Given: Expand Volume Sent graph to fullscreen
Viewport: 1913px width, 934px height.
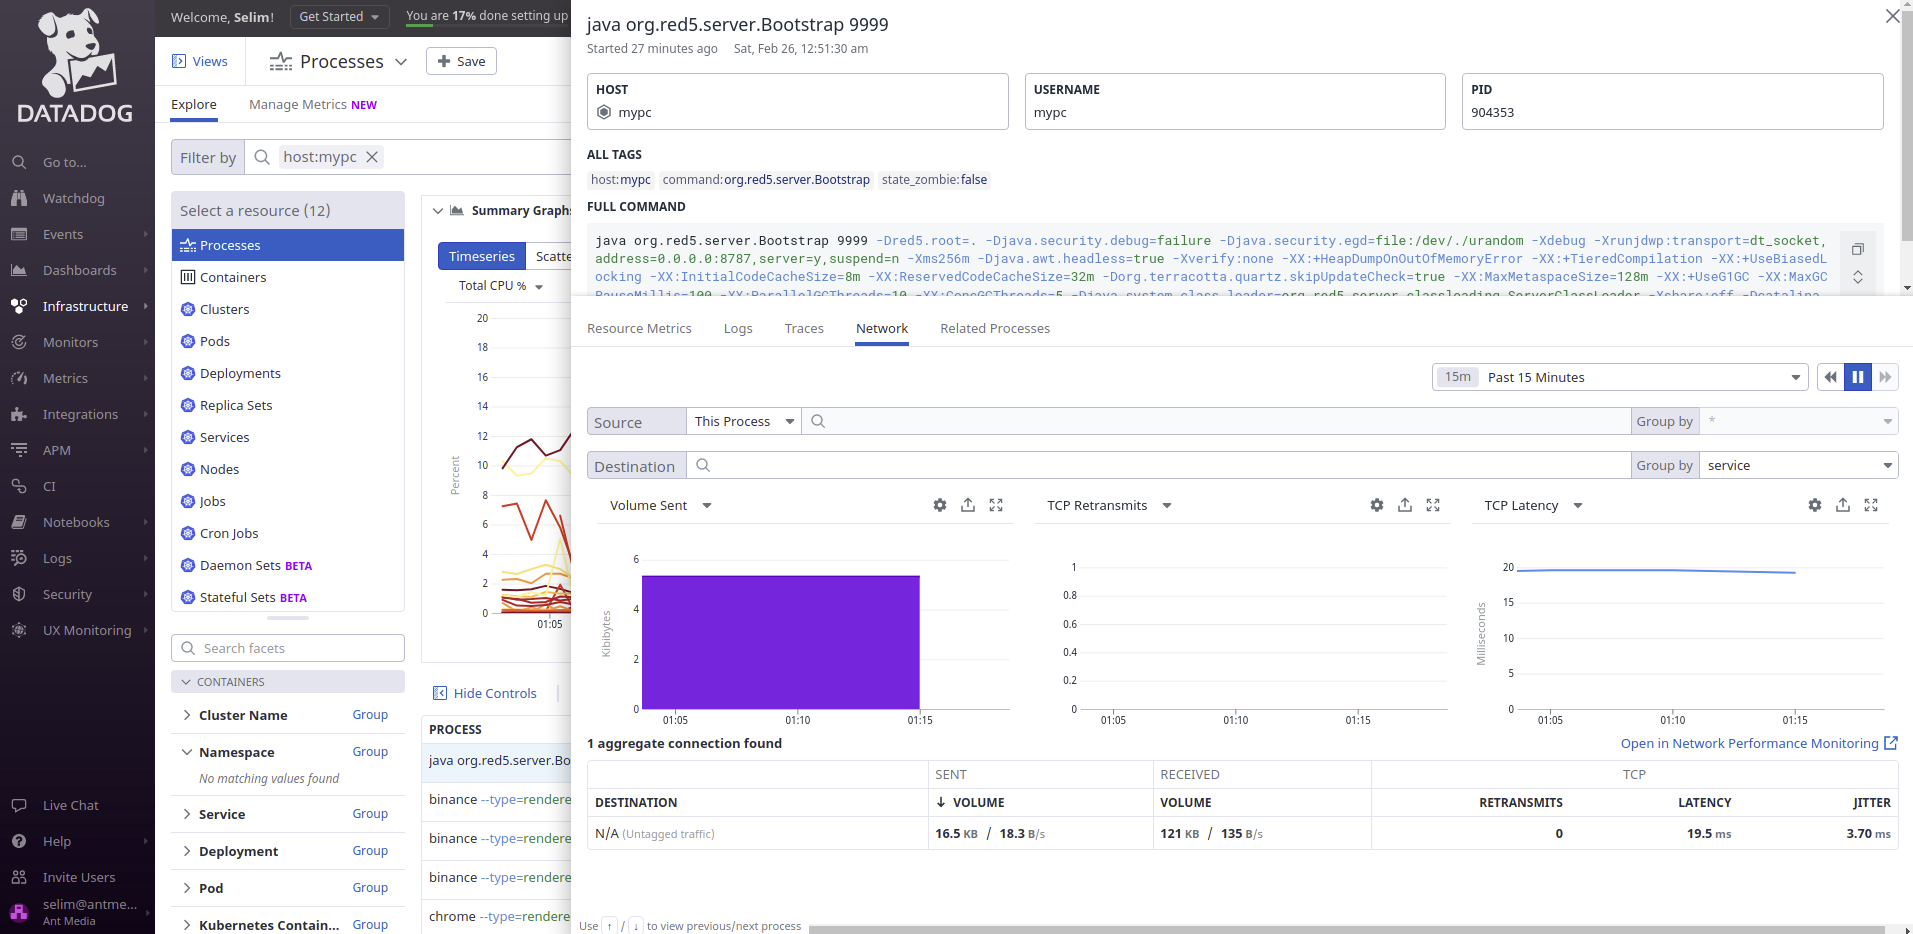Looking at the screenshot, I should click(996, 505).
